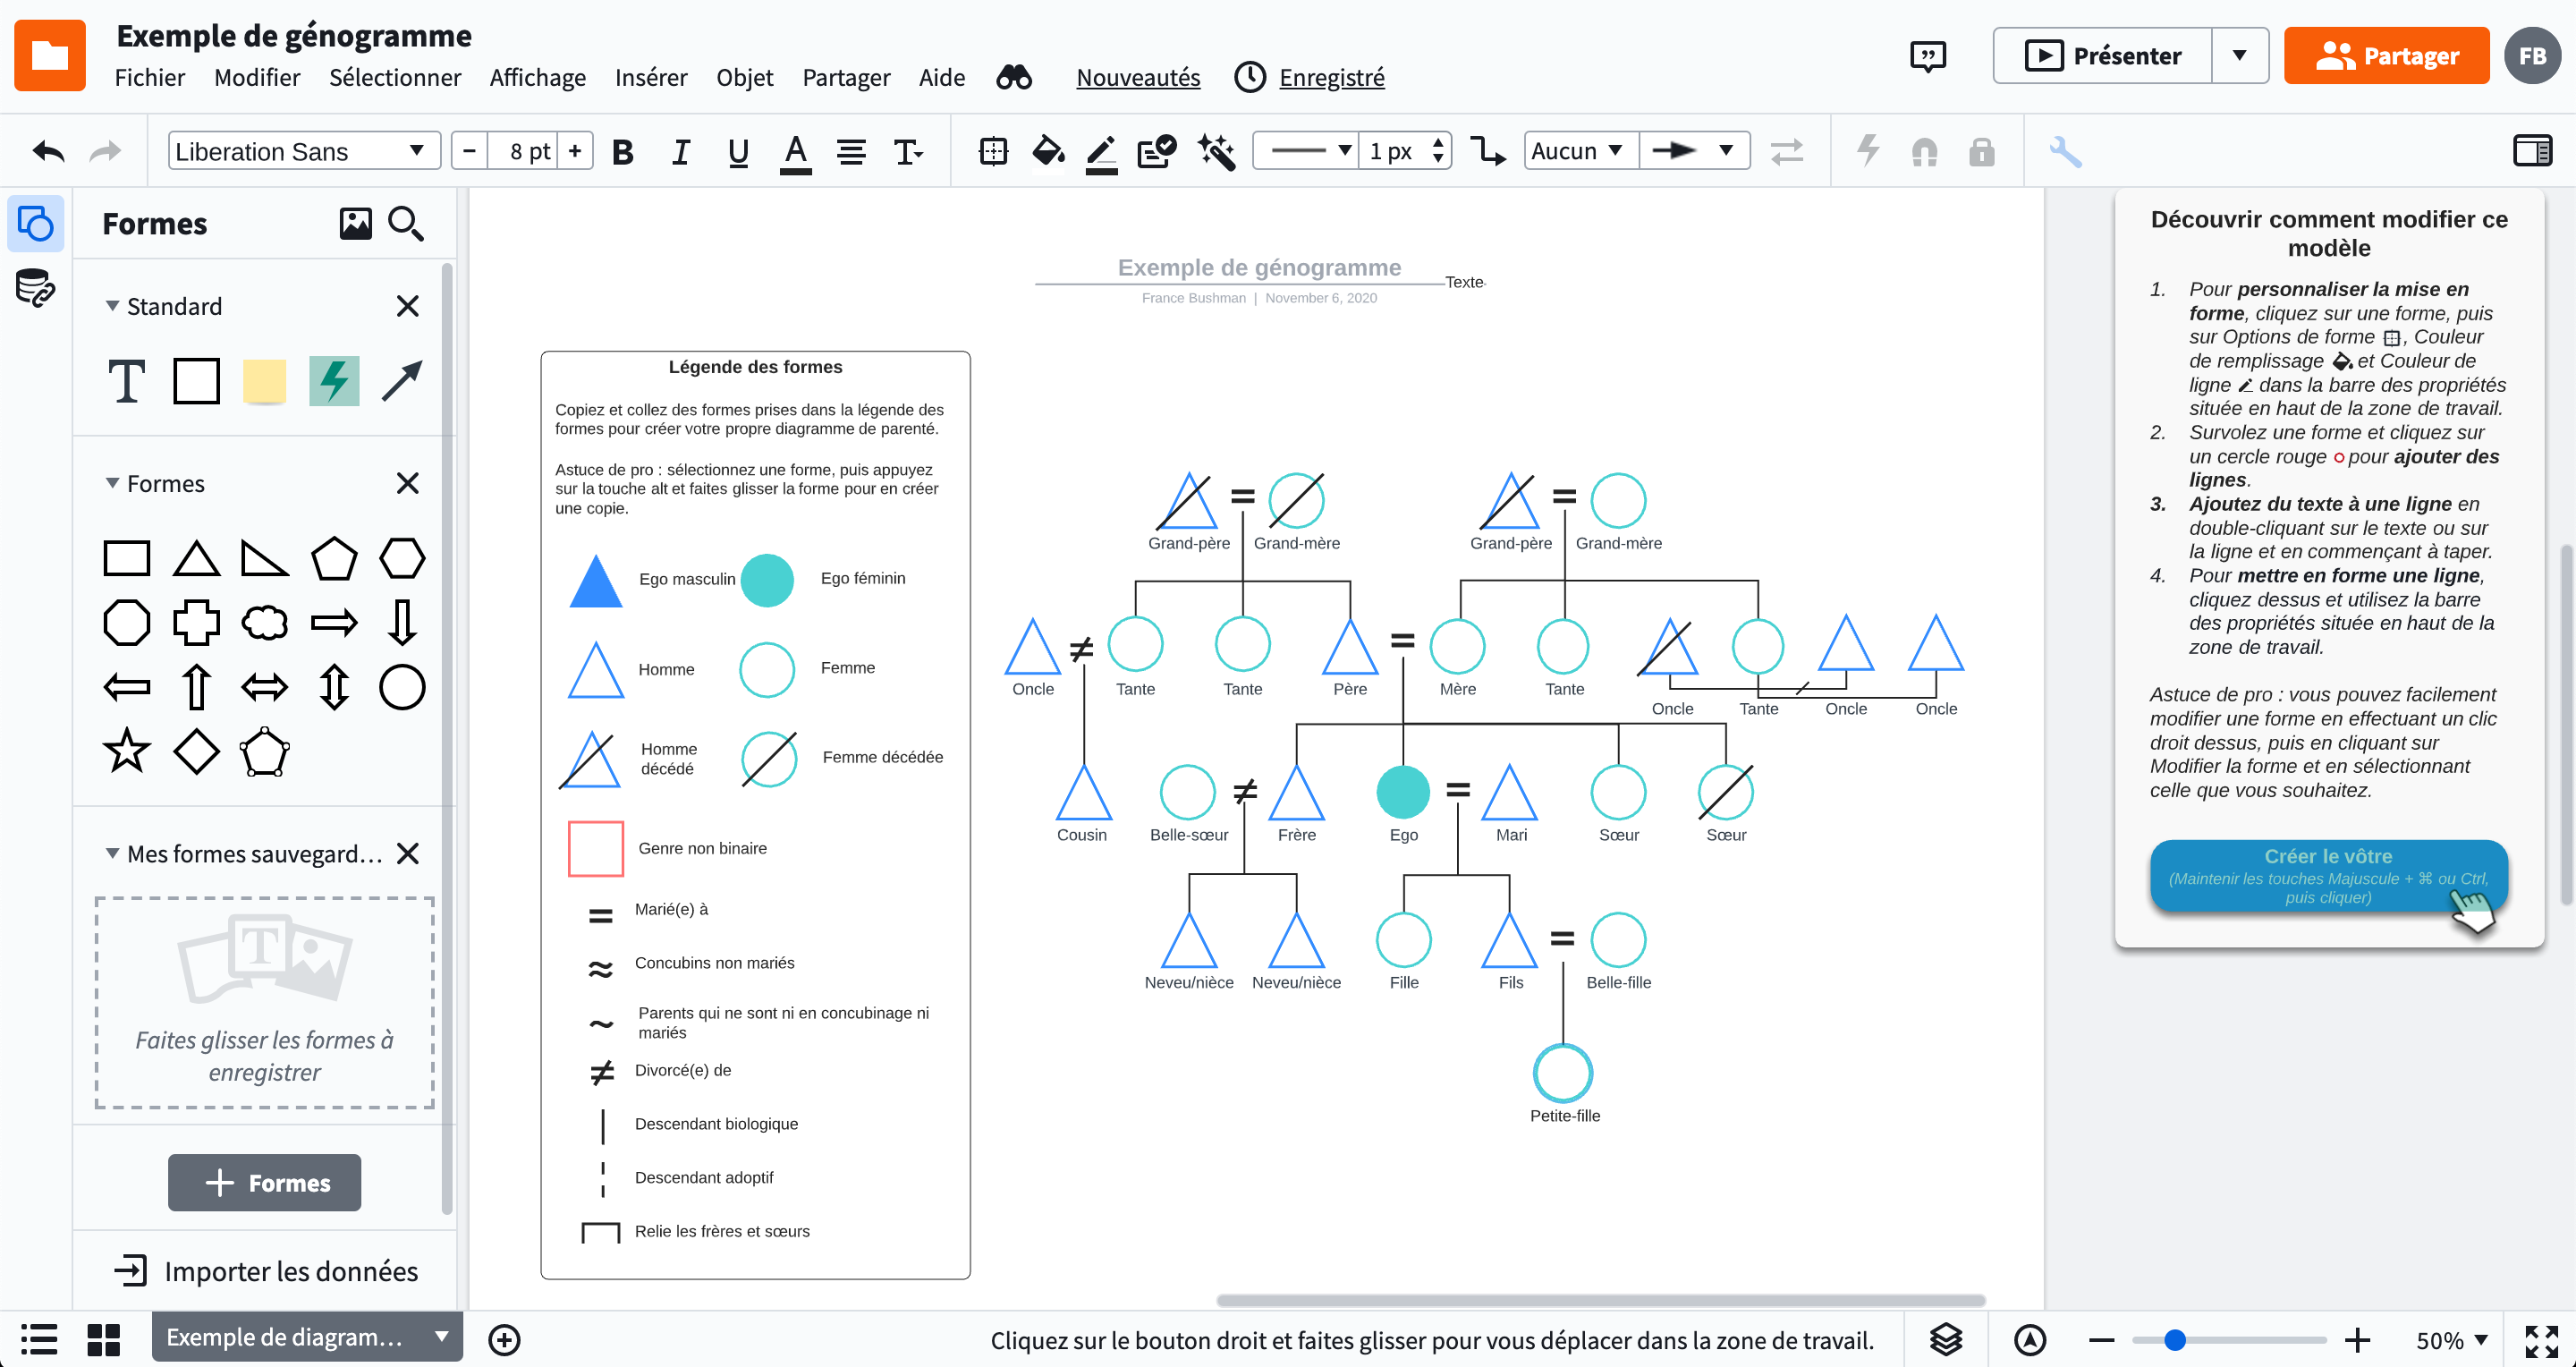Open the 50% zoom level dropdown

(2452, 1339)
